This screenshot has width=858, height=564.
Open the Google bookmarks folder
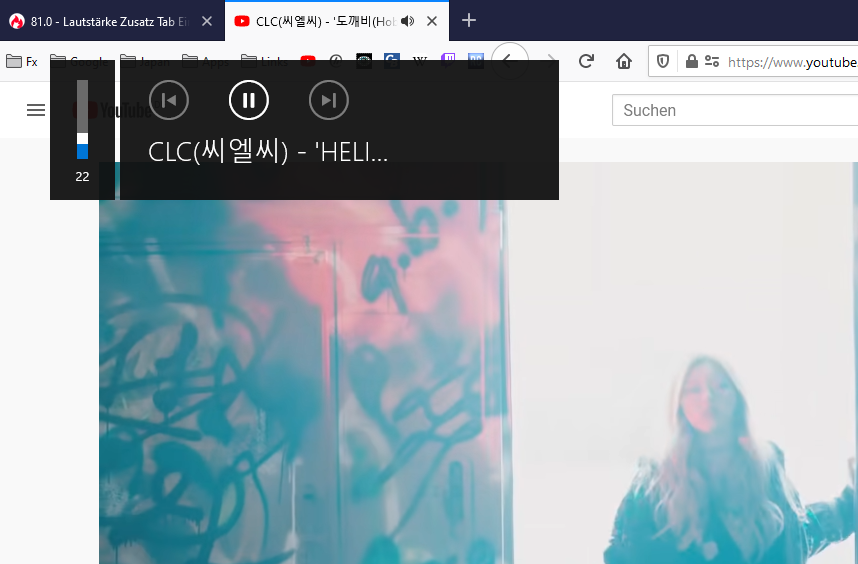click(79, 61)
